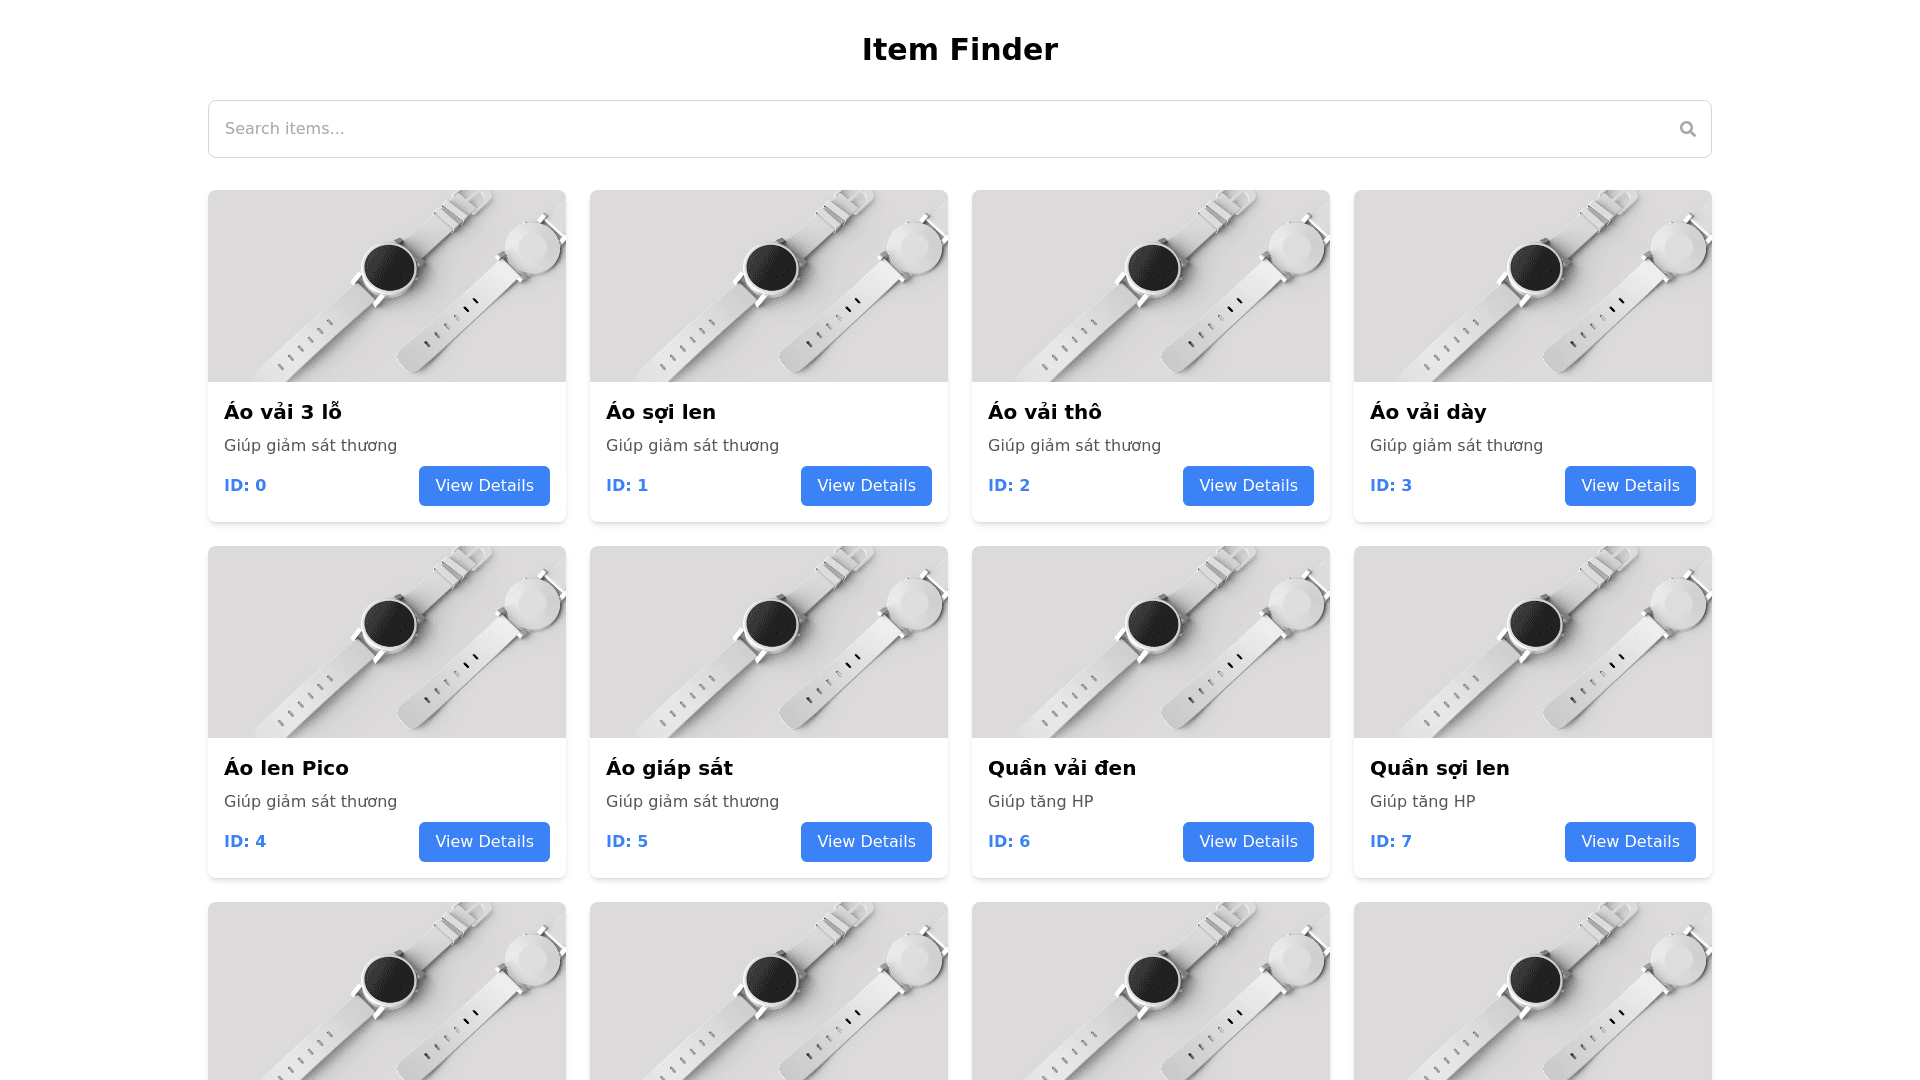View Details for Áo sợi len
Image resolution: width=1920 pixels, height=1080 pixels.
tap(866, 486)
